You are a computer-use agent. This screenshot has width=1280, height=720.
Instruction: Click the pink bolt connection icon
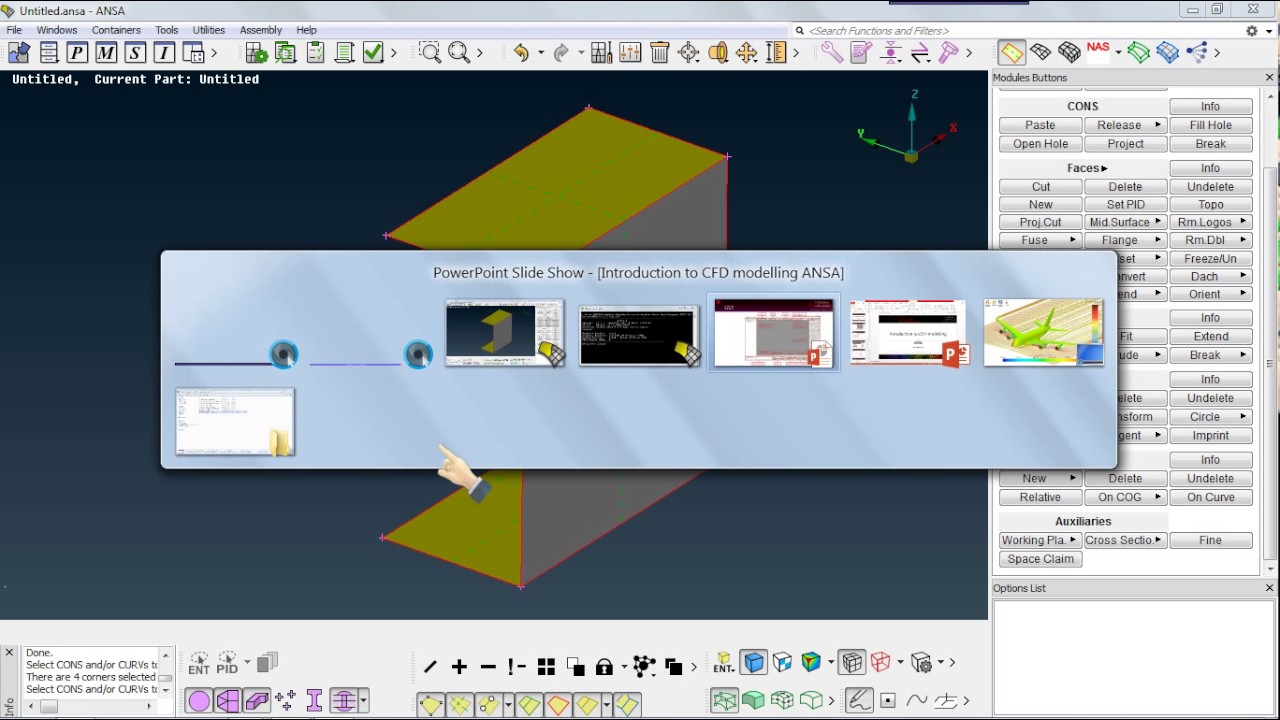coord(949,53)
